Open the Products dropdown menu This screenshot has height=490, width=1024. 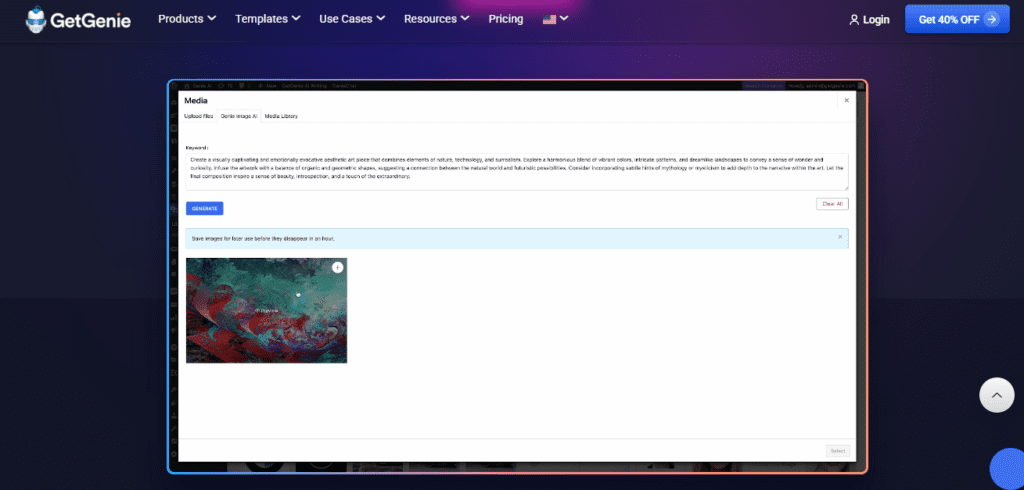point(187,19)
